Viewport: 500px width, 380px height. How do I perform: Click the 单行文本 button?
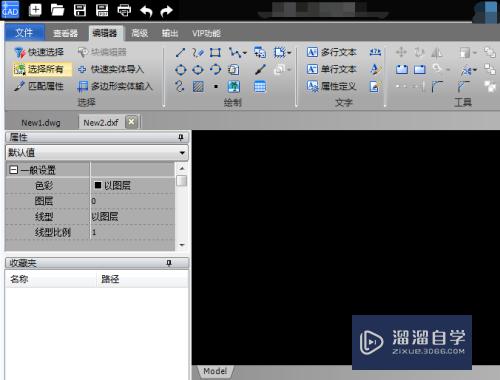pos(331,69)
